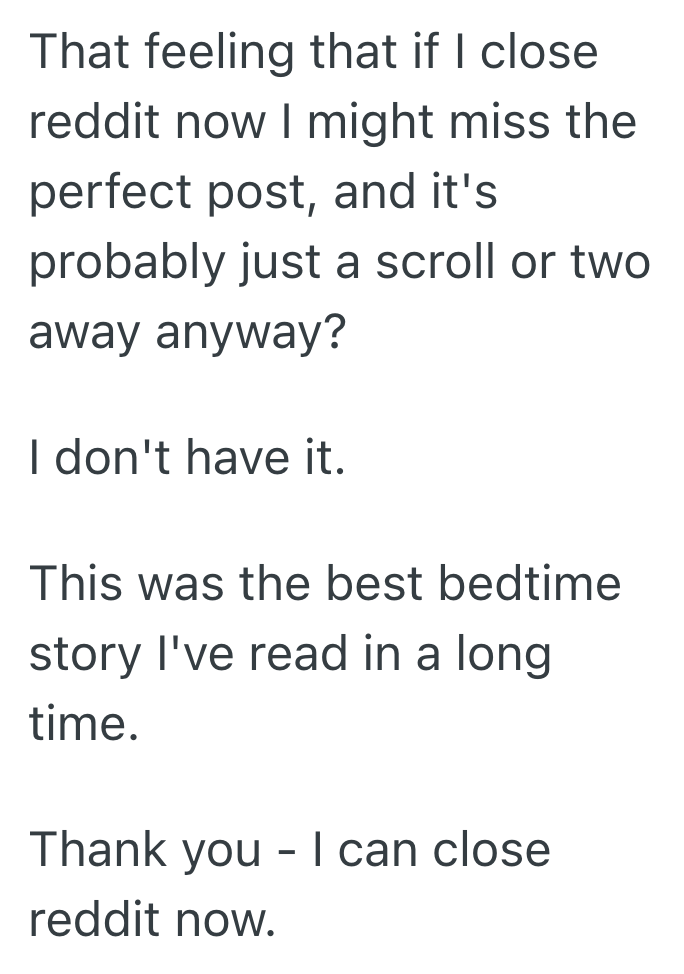Click the word "bedtime" in the text
Screen dimensions: 684x974
tap(548, 585)
